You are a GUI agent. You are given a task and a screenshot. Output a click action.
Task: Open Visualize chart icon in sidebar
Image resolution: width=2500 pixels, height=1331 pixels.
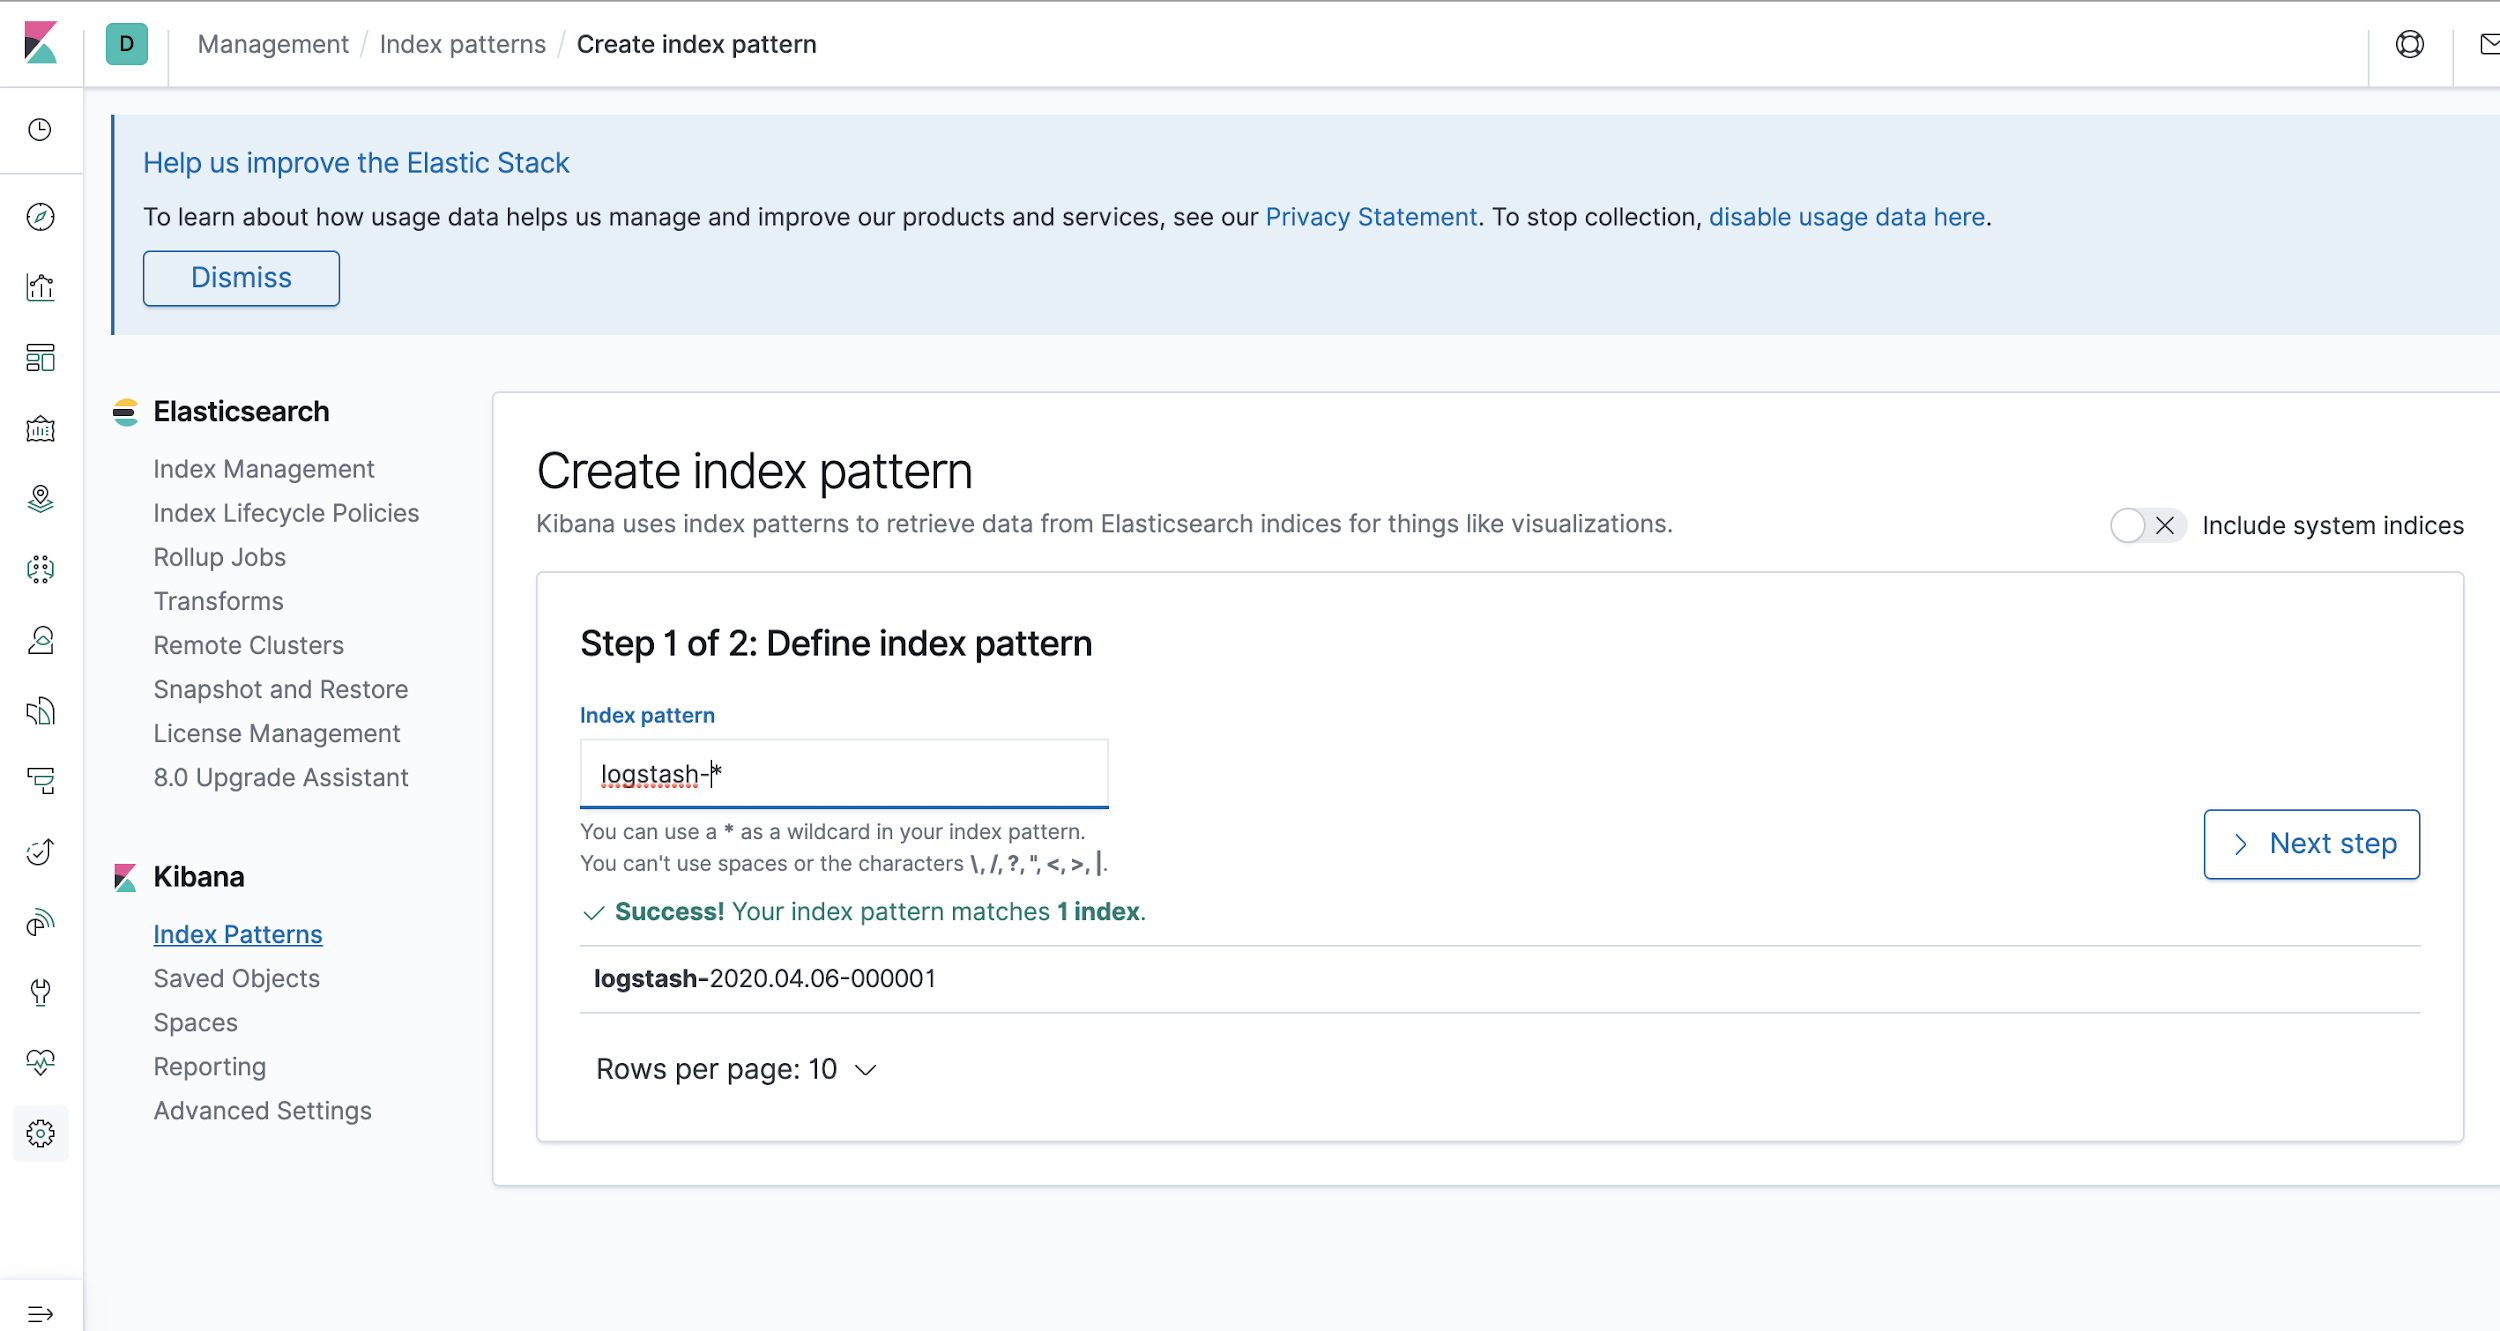[x=40, y=288]
